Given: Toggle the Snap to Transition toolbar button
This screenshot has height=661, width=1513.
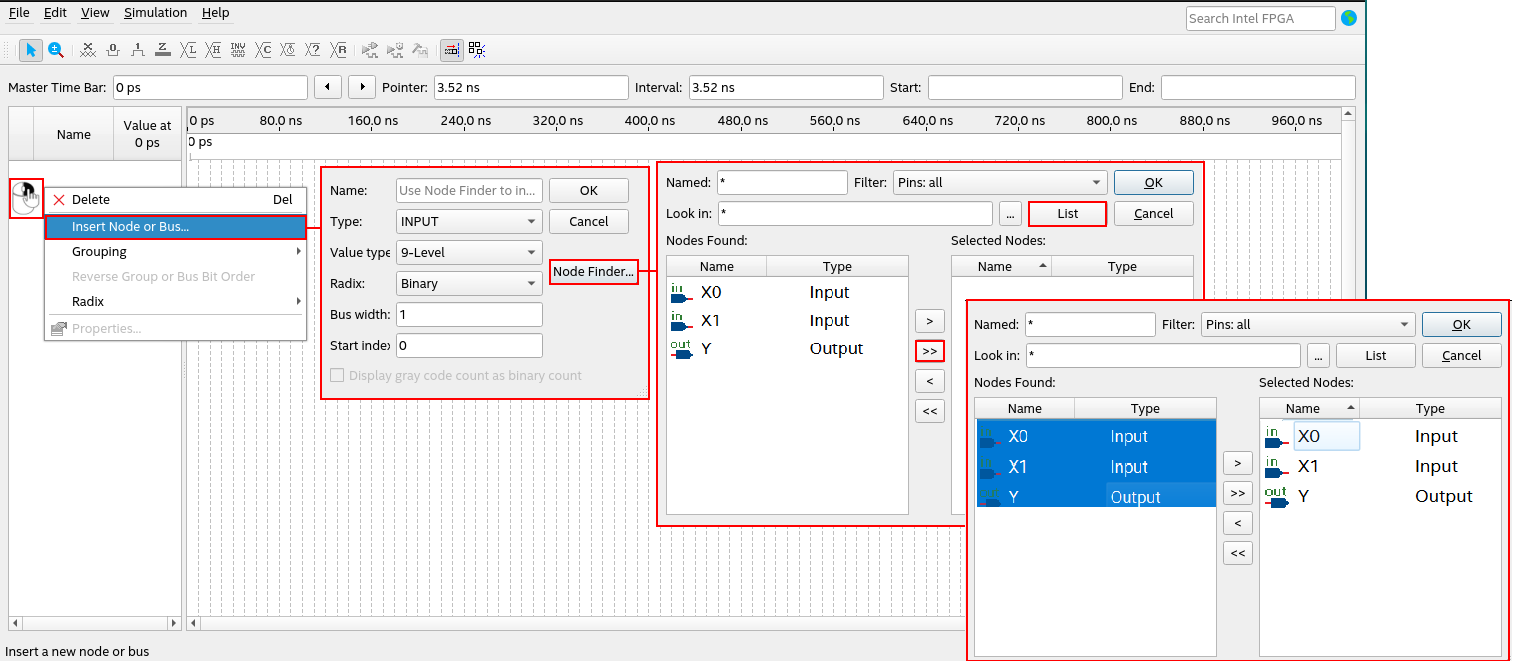Looking at the screenshot, I should (451, 49).
